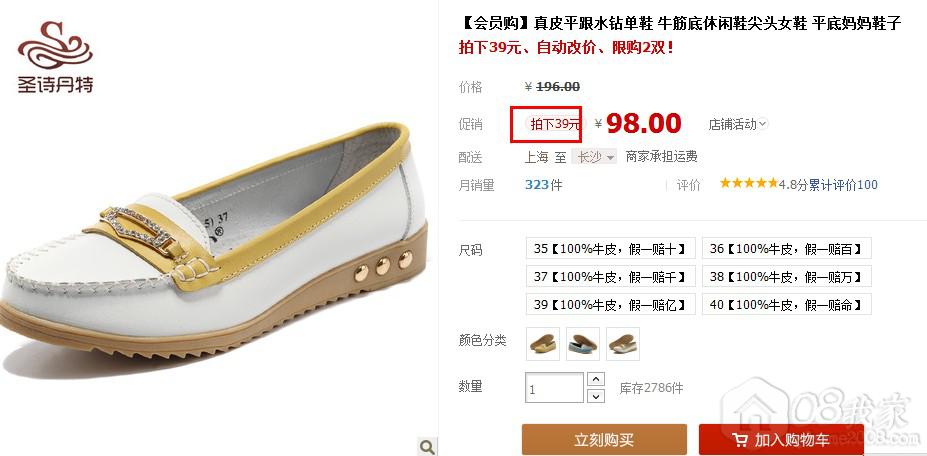927x456 pixels.
Task: Choose size 35 option
Action: tap(610, 248)
